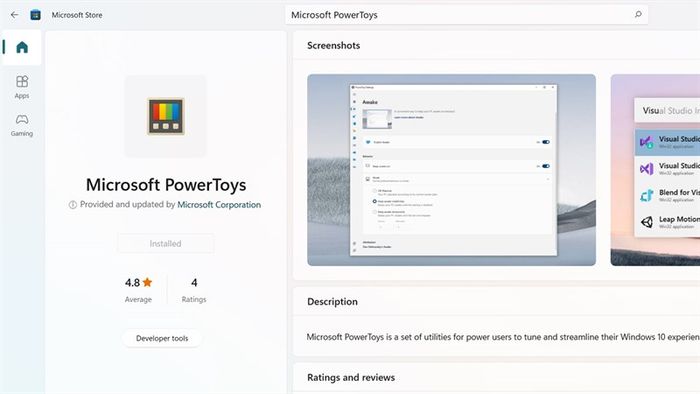Click the 4.8 Average rating
This screenshot has height=394, width=700.
pyautogui.click(x=138, y=290)
